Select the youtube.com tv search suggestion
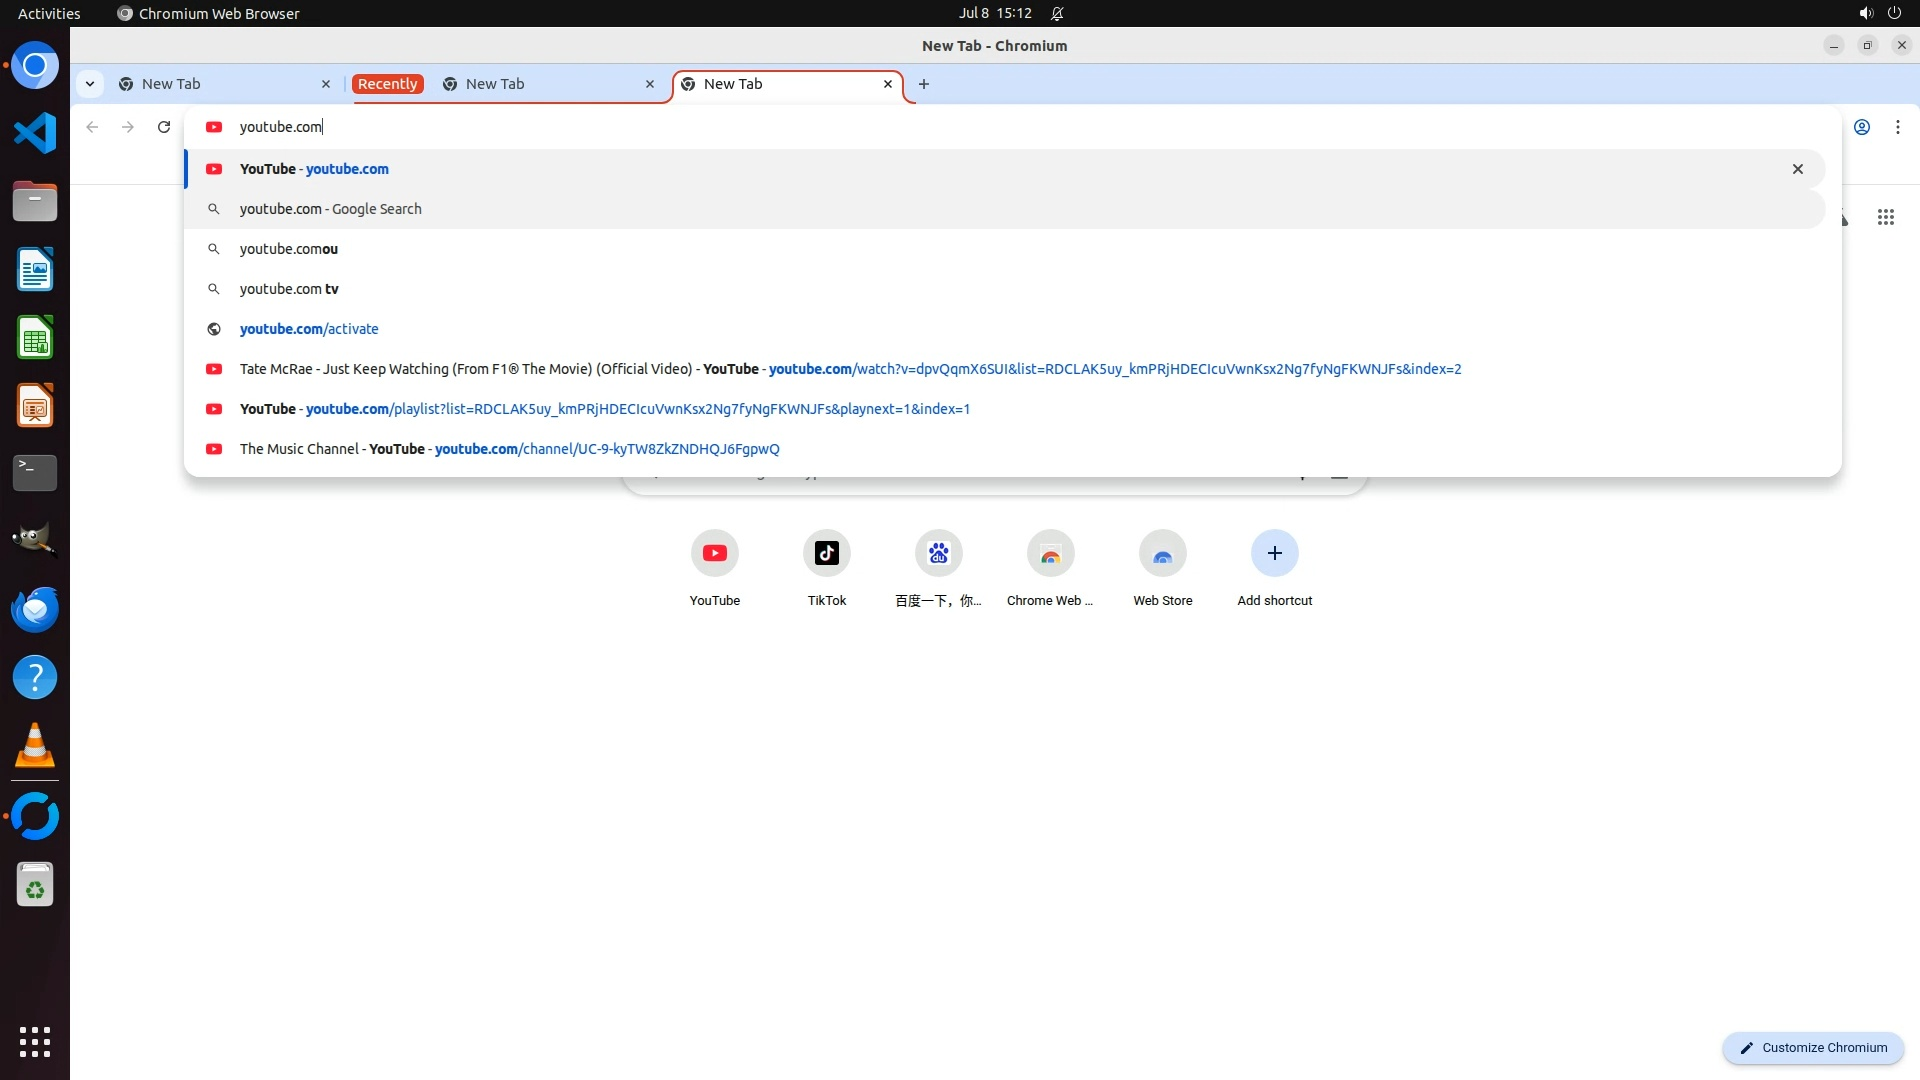 point(289,289)
